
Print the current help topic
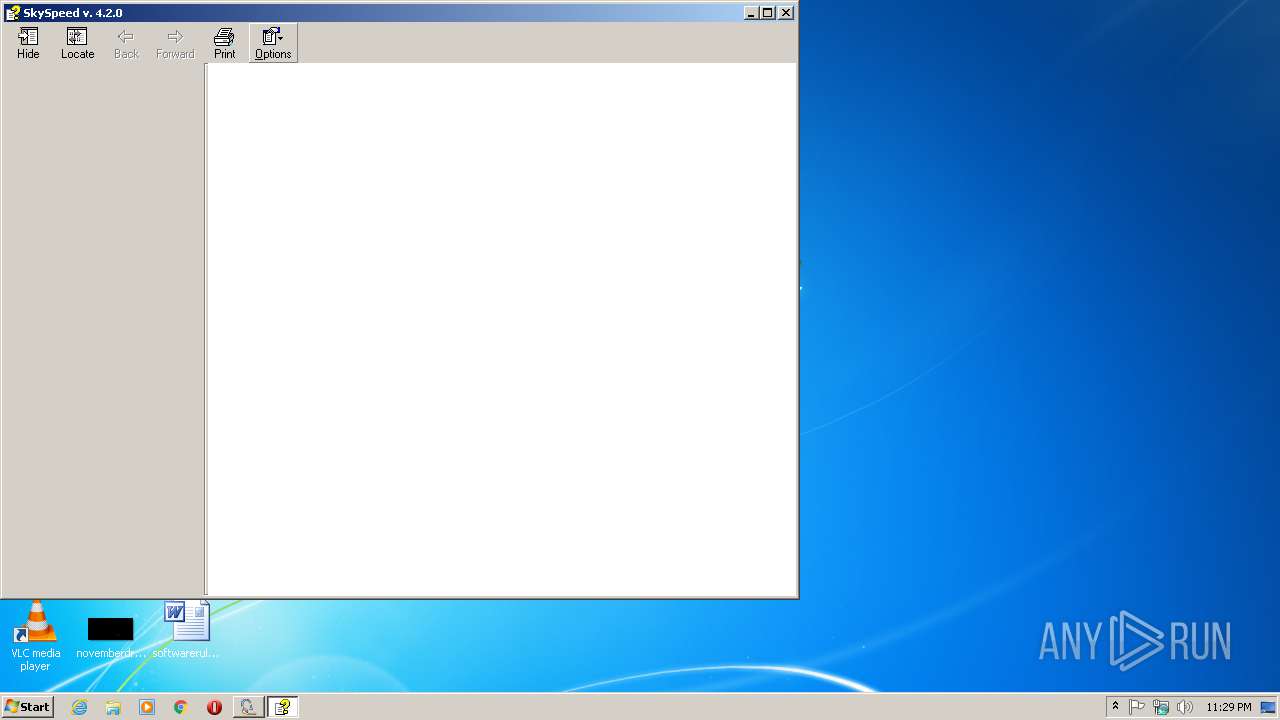[224, 43]
